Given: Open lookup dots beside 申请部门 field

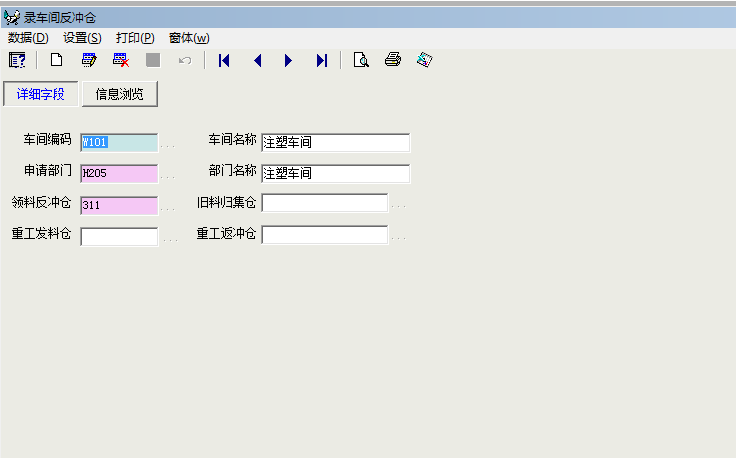Looking at the screenshot, I should pos(168,175).
